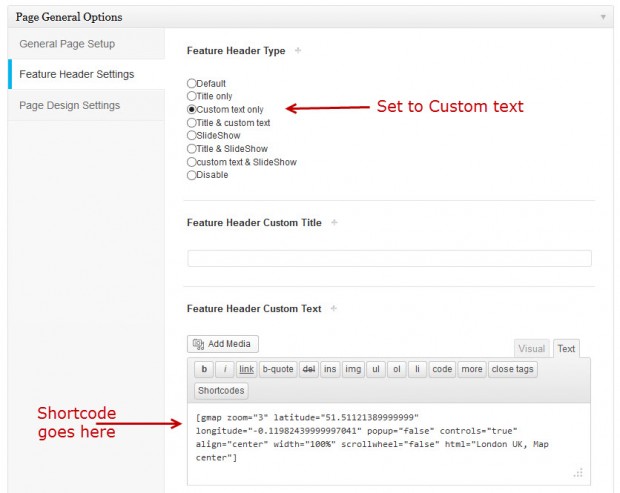Click the ul list button
The width and height of the screenshot is (620, 493).
(375, 369)
